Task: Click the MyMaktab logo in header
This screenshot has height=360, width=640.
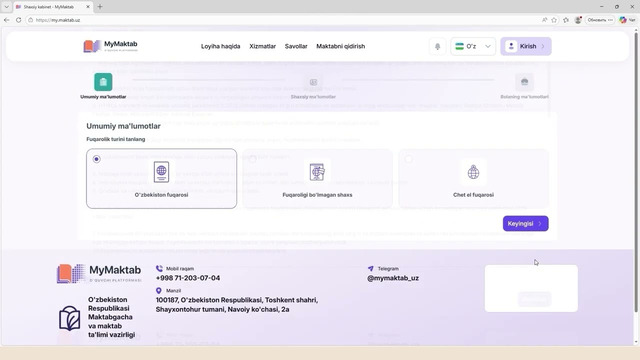Action: (111, 46)
